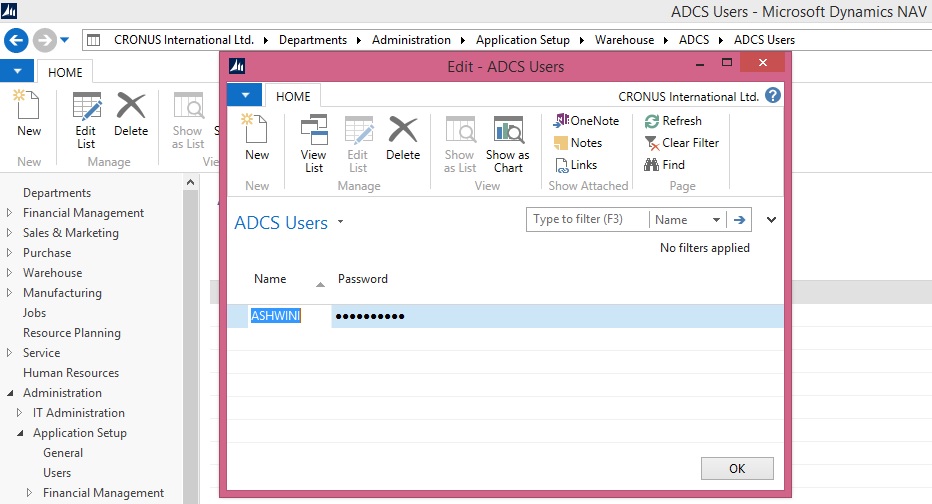Open the ADCS Users title dropdown
Screen dimensions: 932x504
click(x=341, y=222)
